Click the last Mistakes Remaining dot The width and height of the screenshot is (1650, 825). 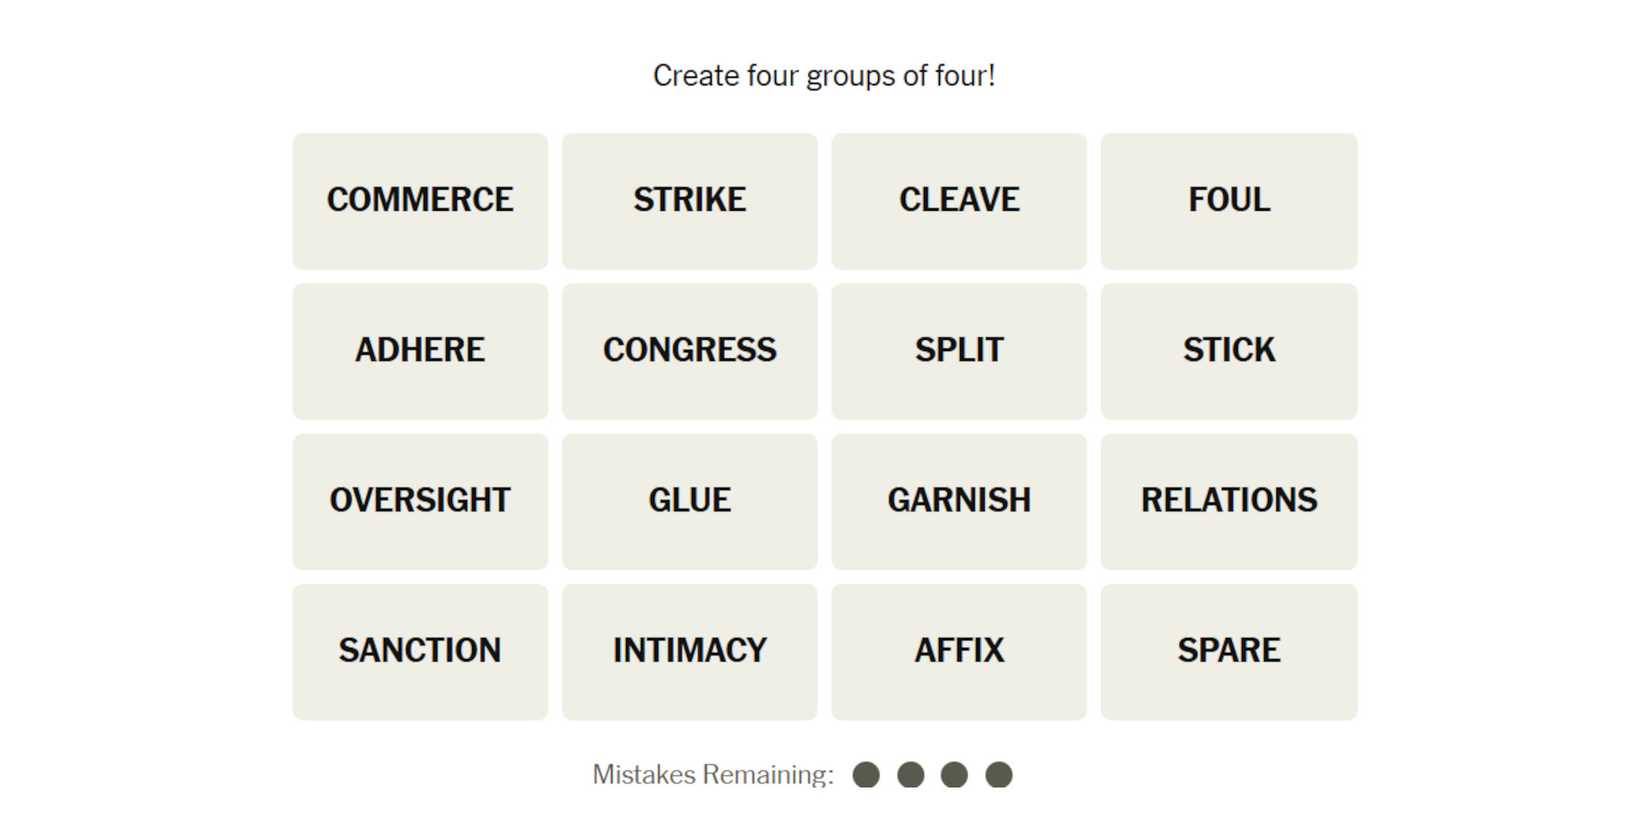coord(999,775)
